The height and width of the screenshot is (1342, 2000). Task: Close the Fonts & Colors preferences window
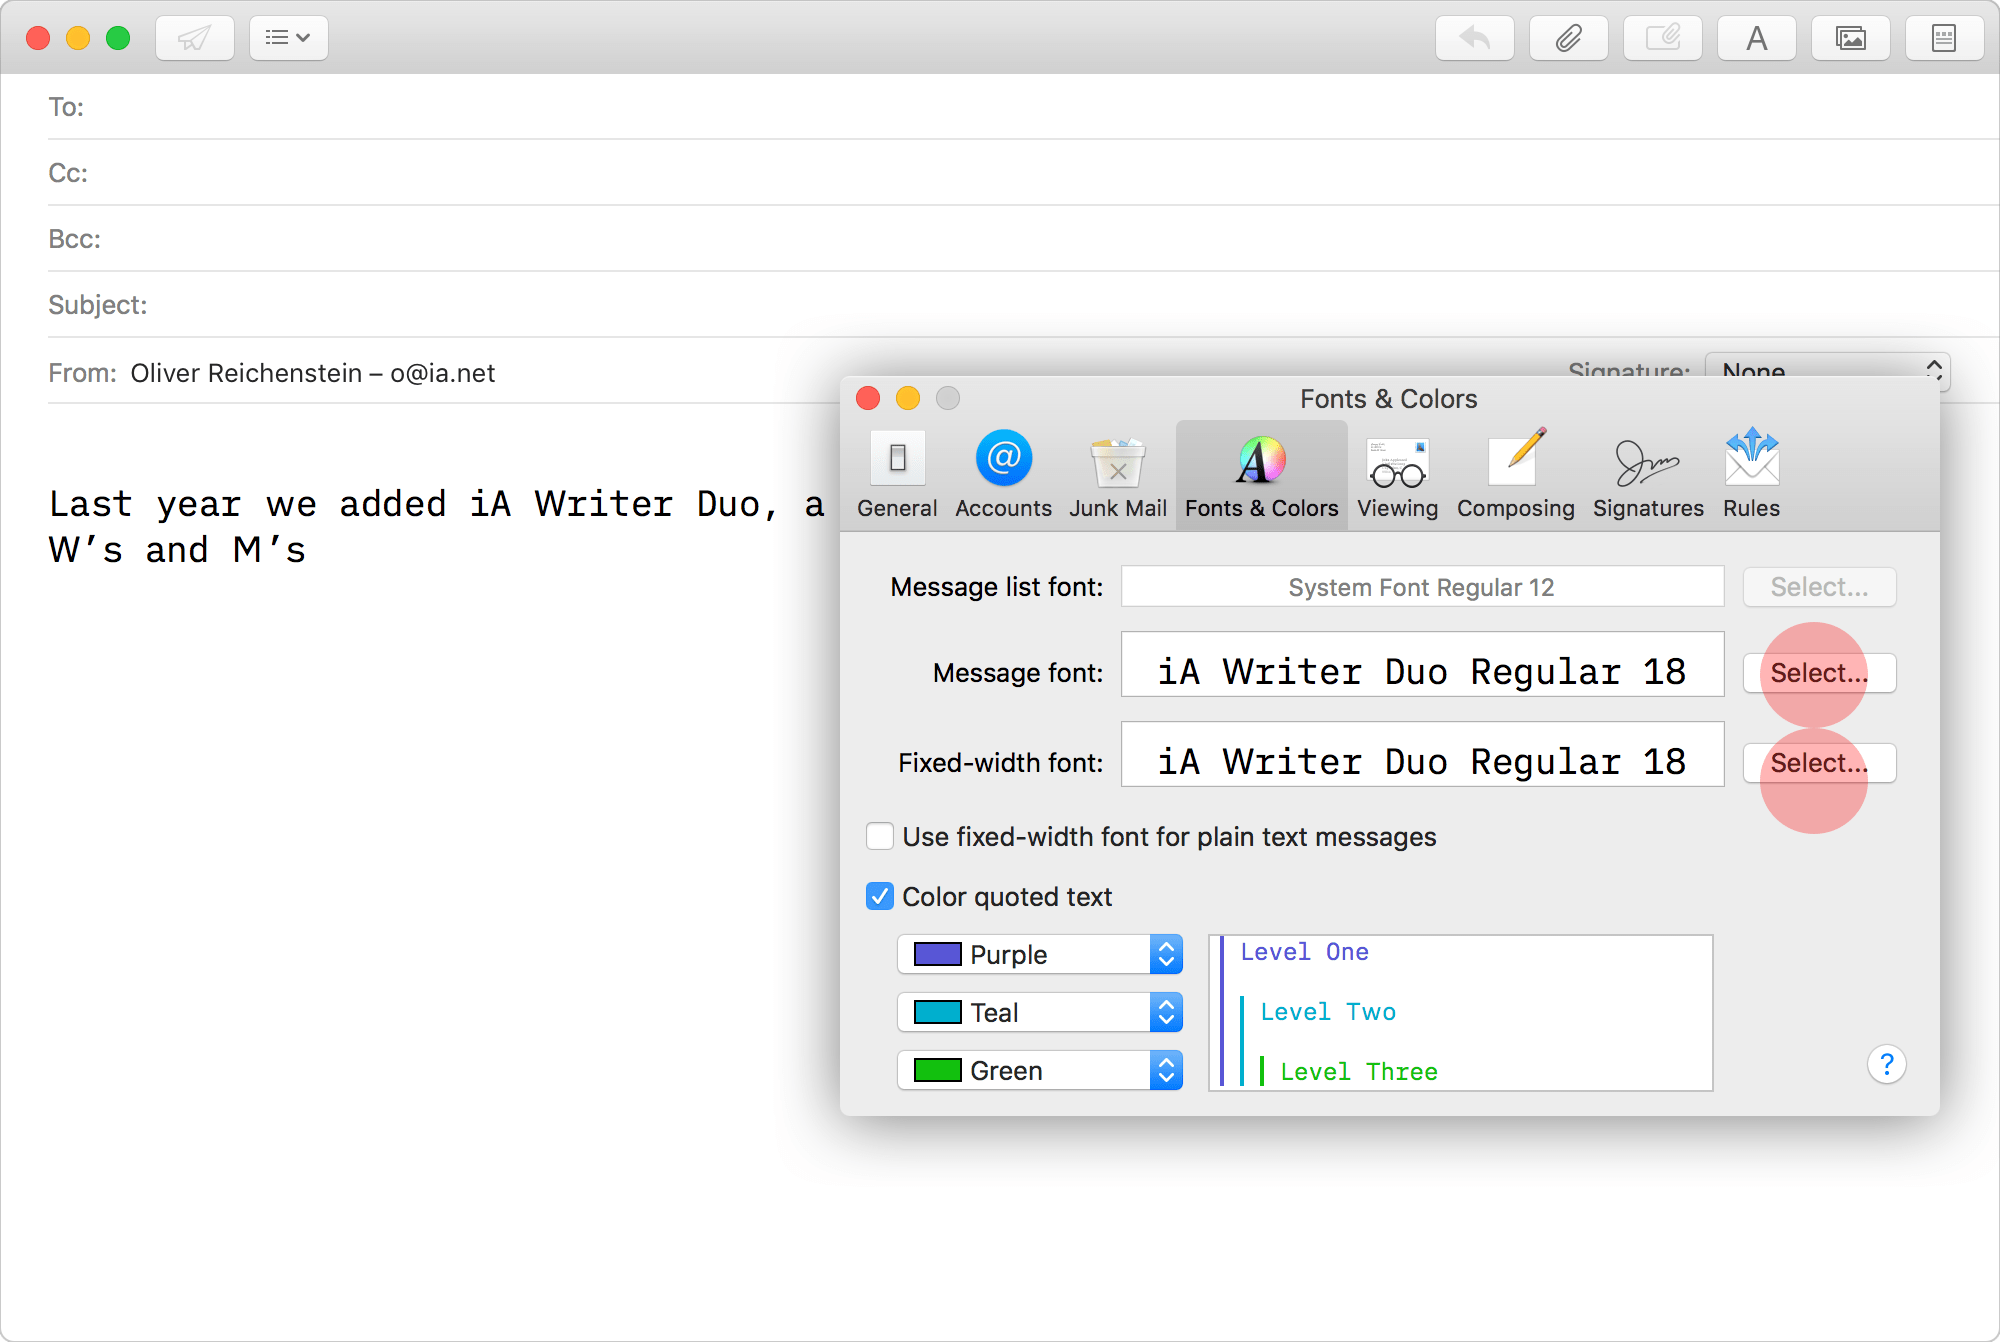[x=868, y=398]
